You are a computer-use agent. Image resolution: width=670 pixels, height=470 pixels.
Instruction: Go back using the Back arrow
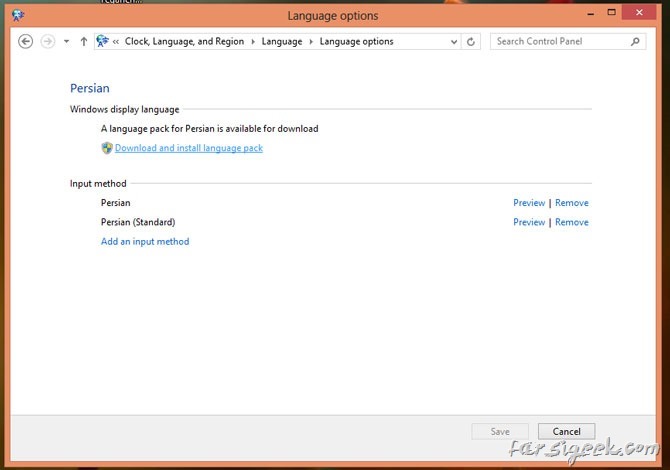tap(26, 41)
